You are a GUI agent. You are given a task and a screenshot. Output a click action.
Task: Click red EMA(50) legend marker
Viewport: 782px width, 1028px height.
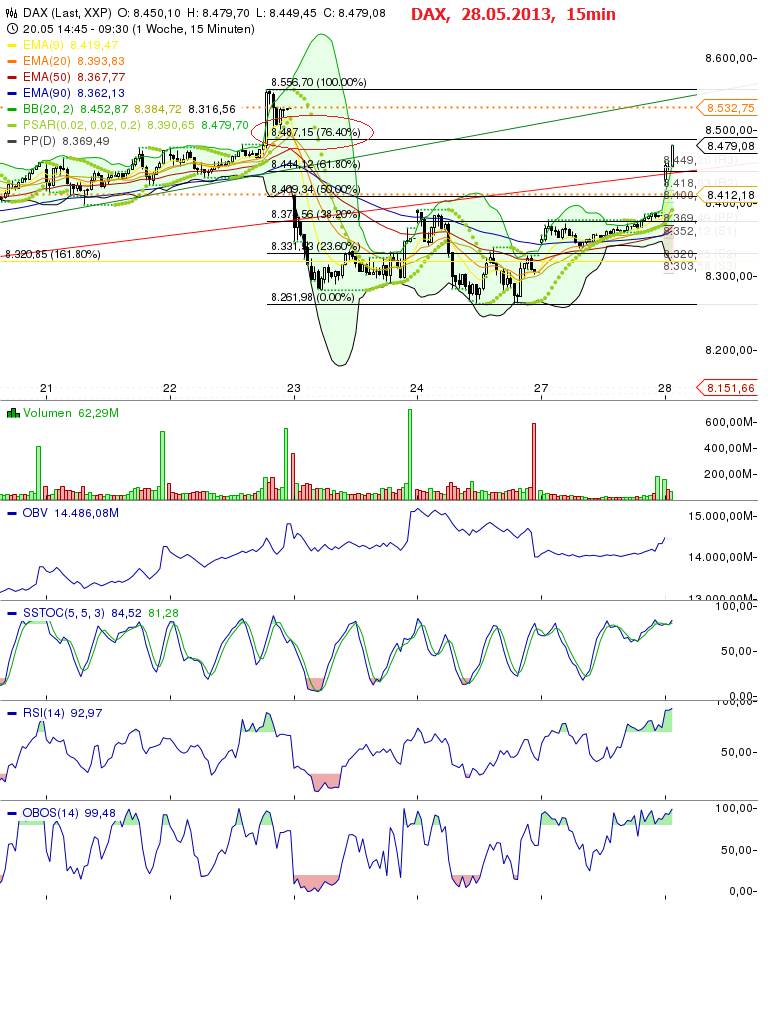[12, 77]
